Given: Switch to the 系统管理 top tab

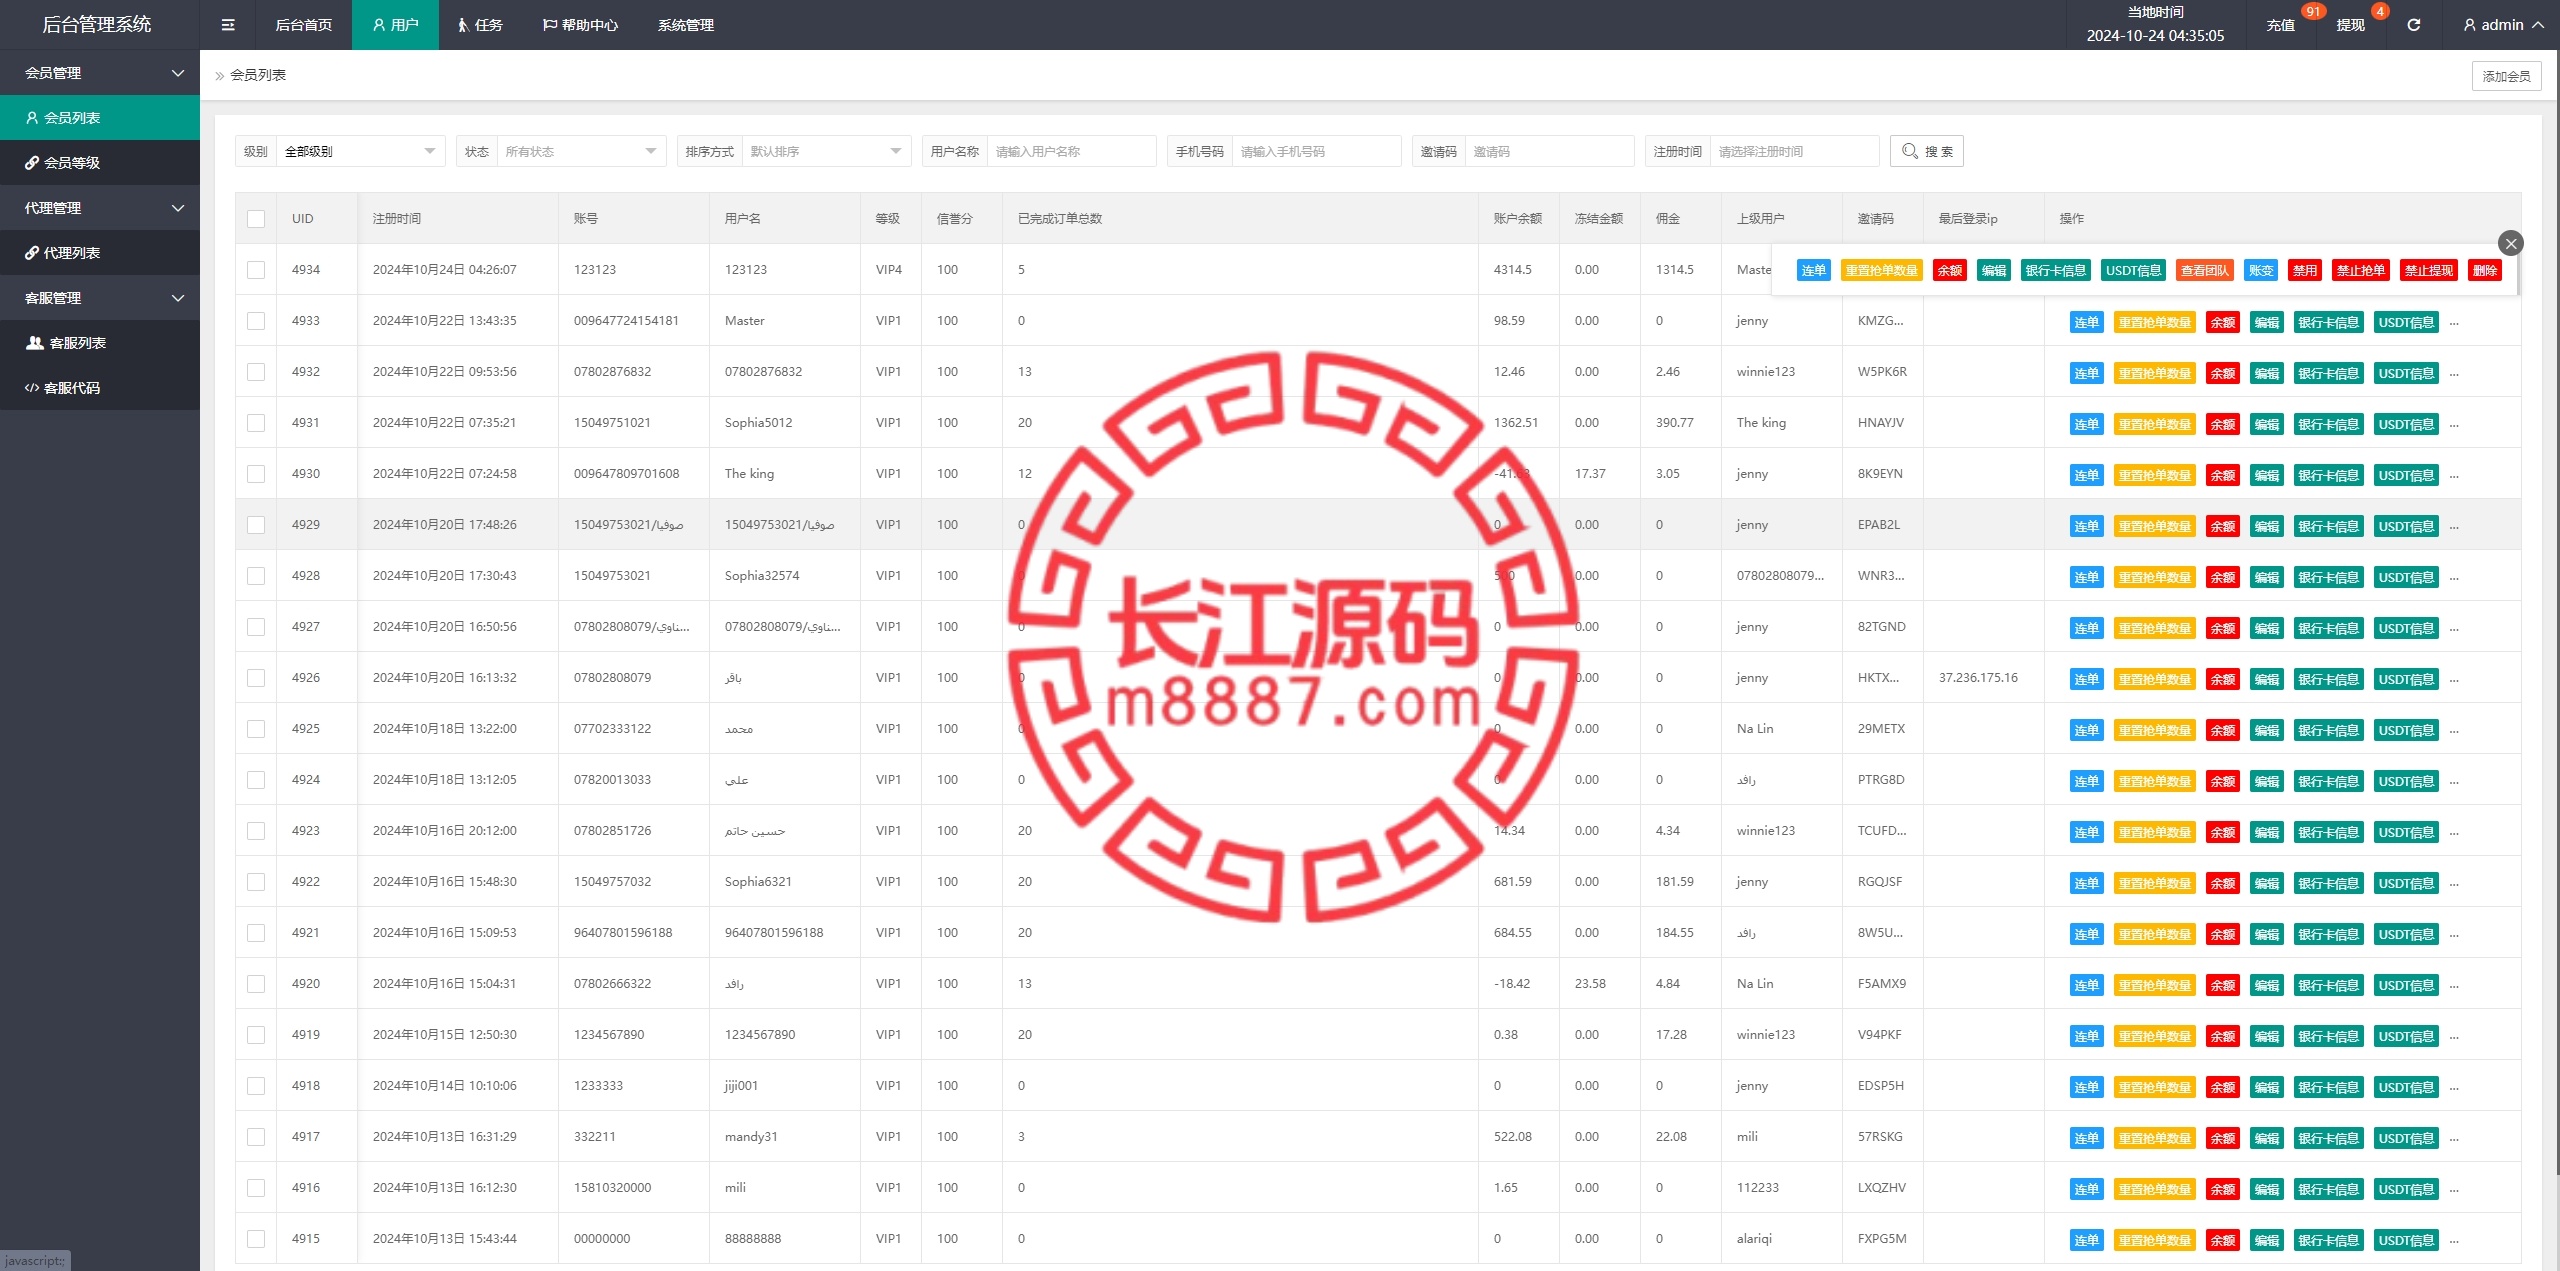Looking at the screenshot, I should coord(686,25).
